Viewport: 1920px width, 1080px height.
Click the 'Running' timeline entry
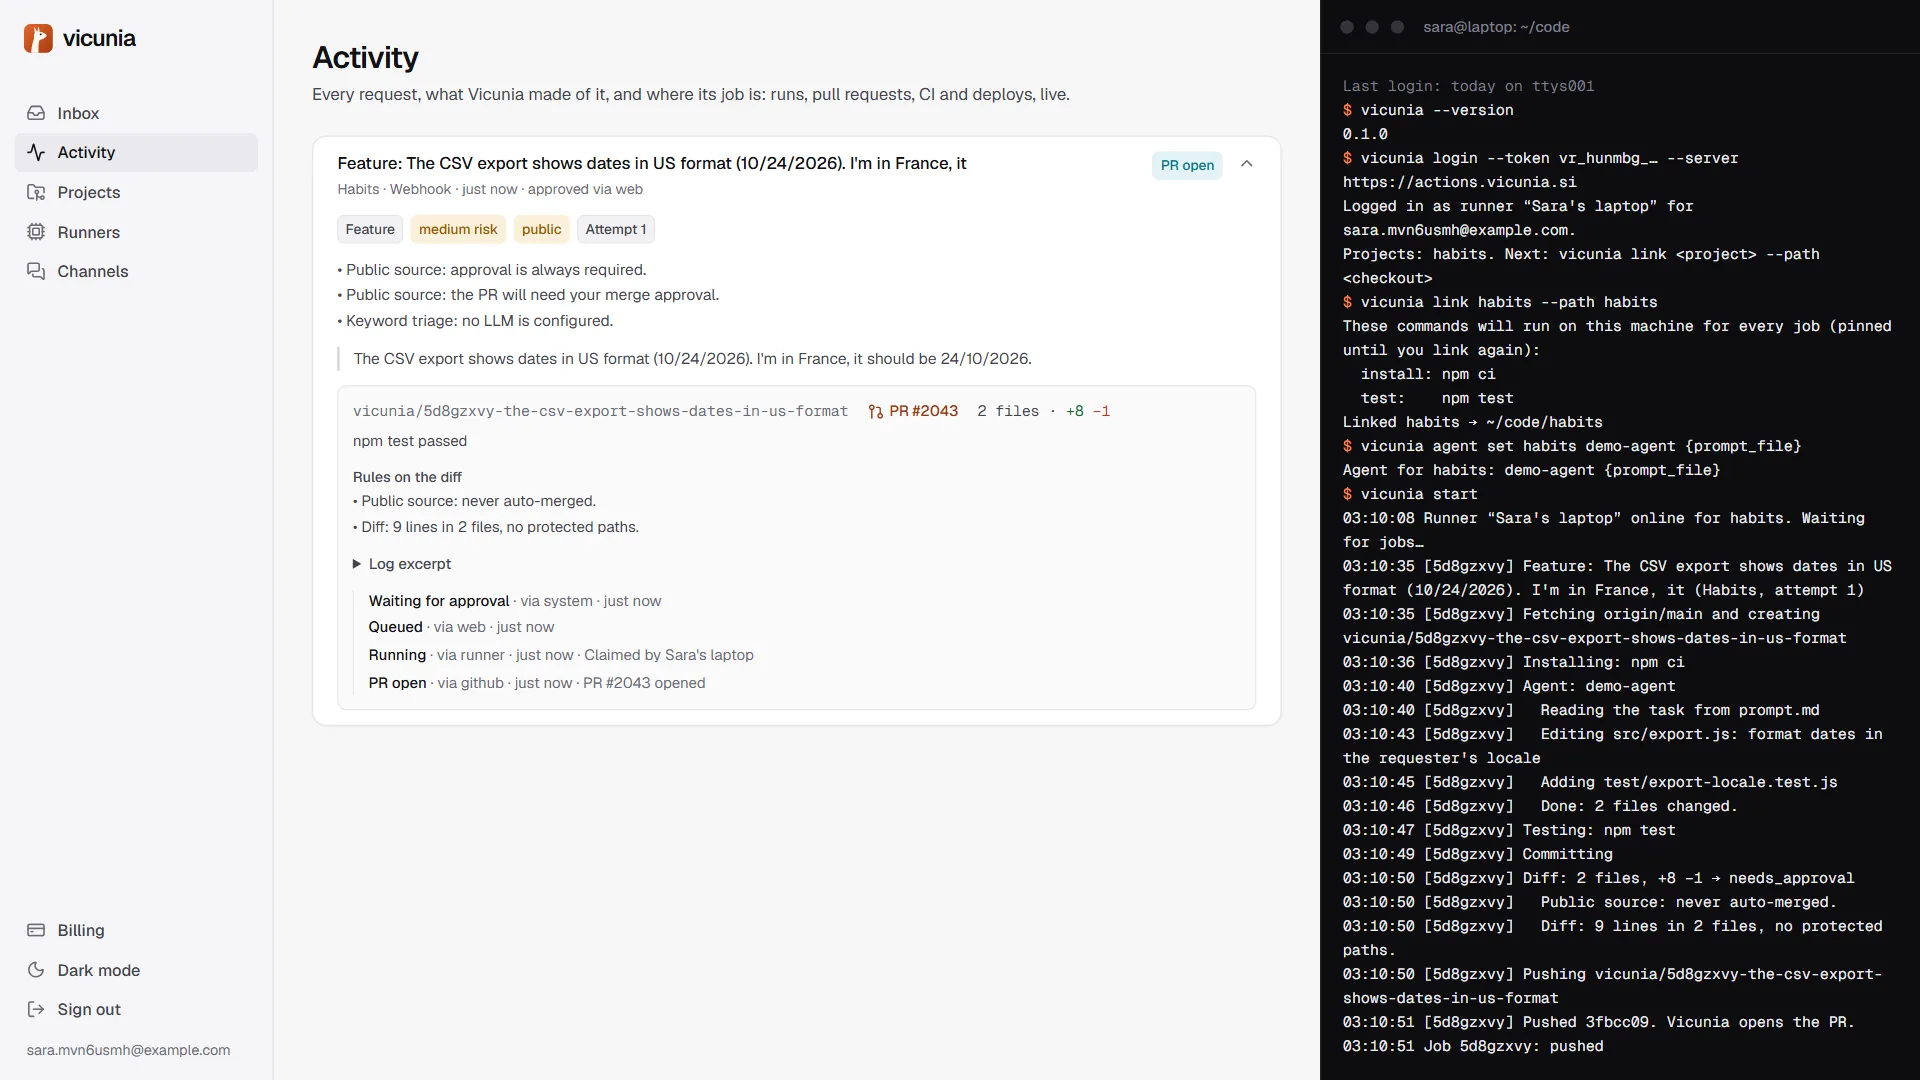coord(561,655)
